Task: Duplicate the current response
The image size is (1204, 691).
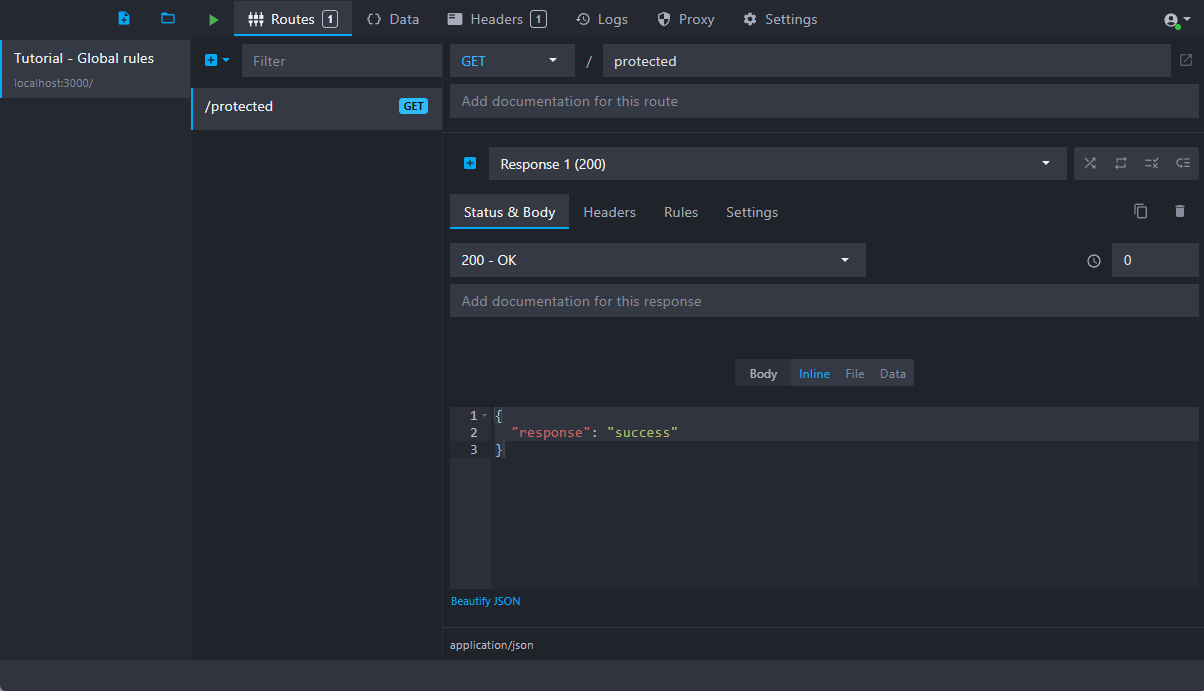Action: coord(1140,211)
